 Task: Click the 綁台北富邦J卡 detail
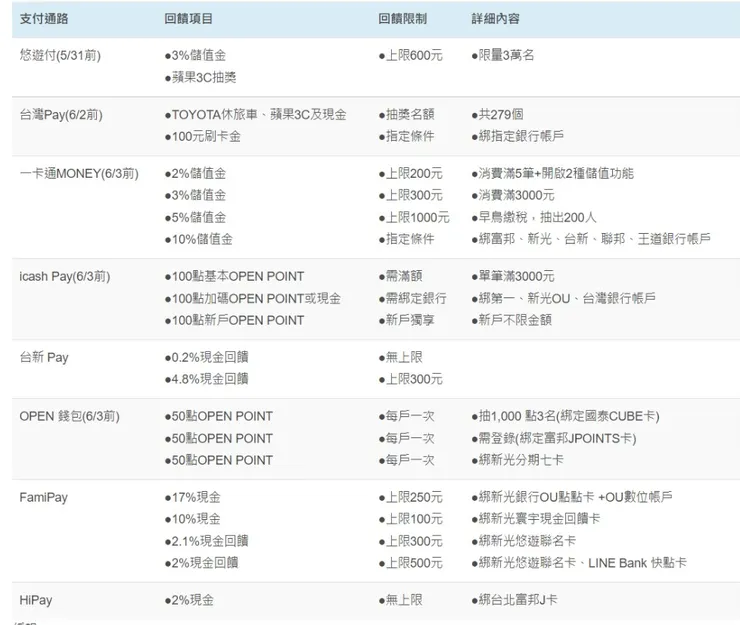click(514, 601)
